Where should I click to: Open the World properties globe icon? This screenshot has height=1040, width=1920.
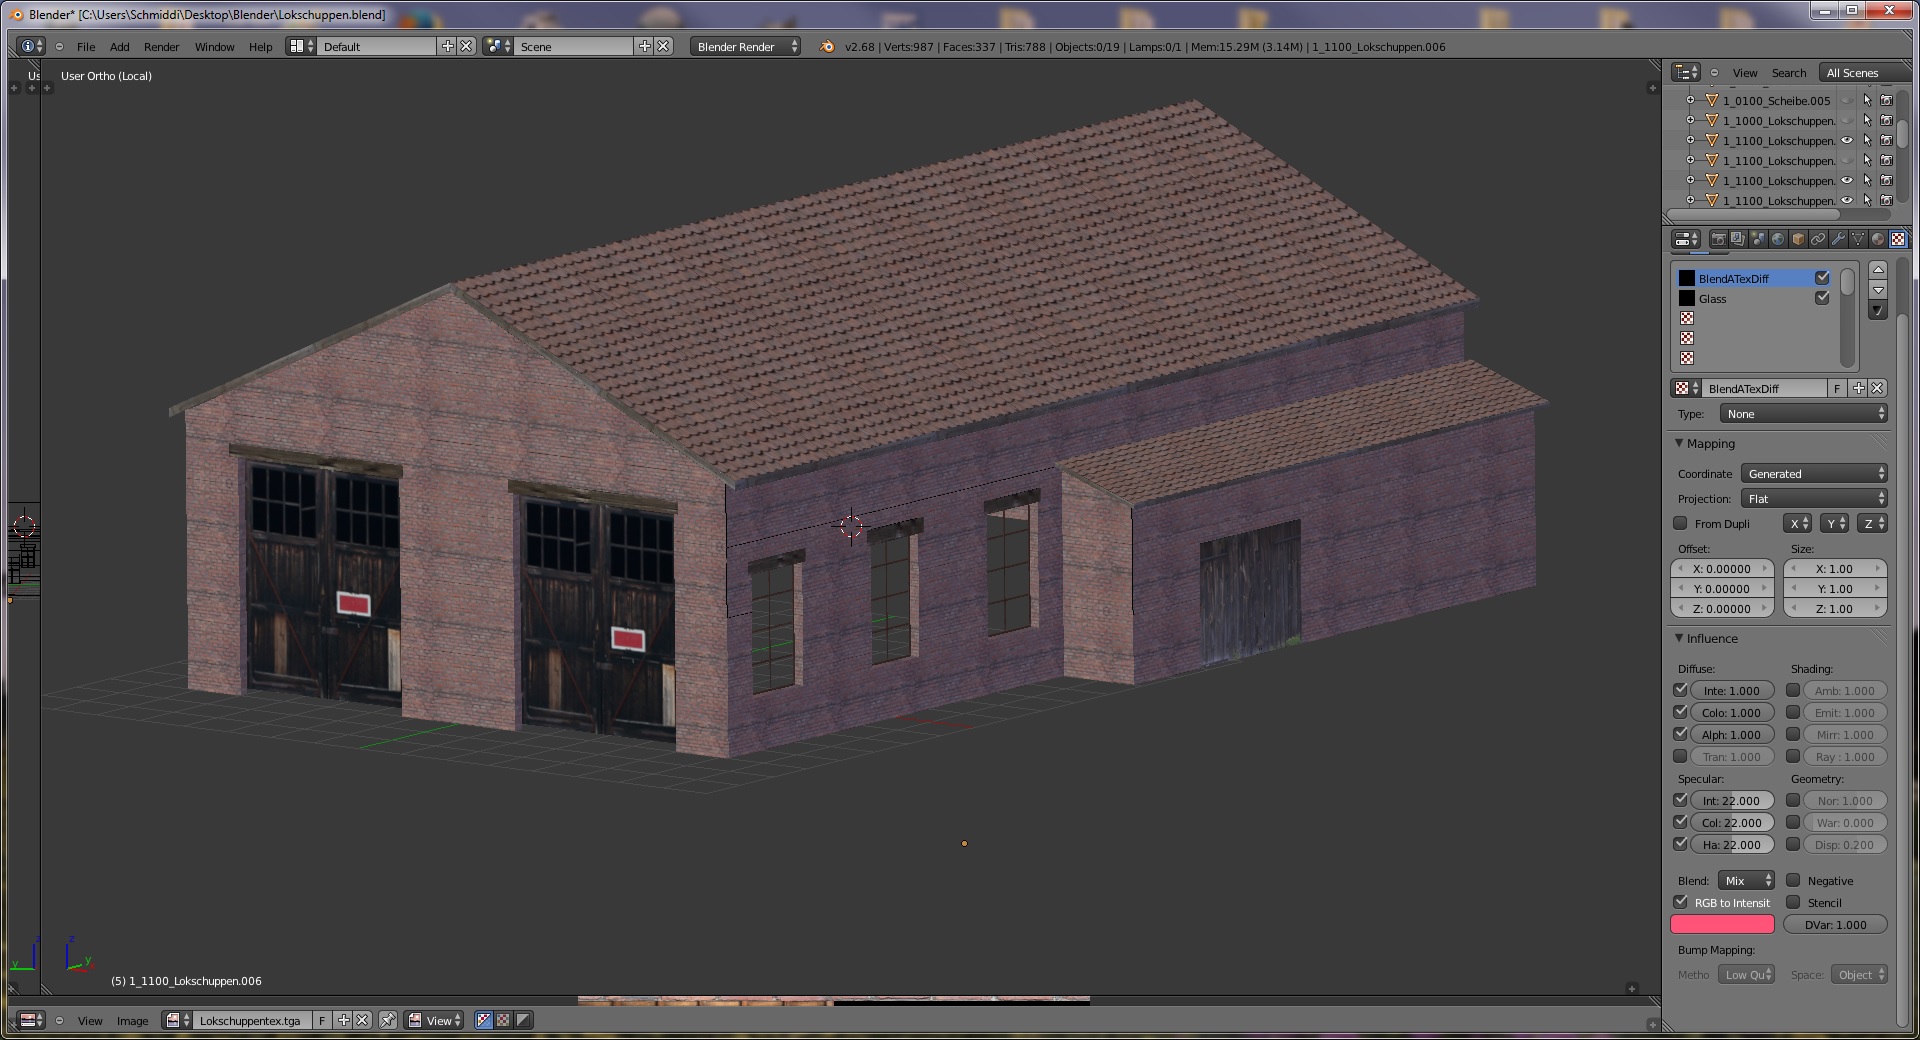coord(1778,239)
